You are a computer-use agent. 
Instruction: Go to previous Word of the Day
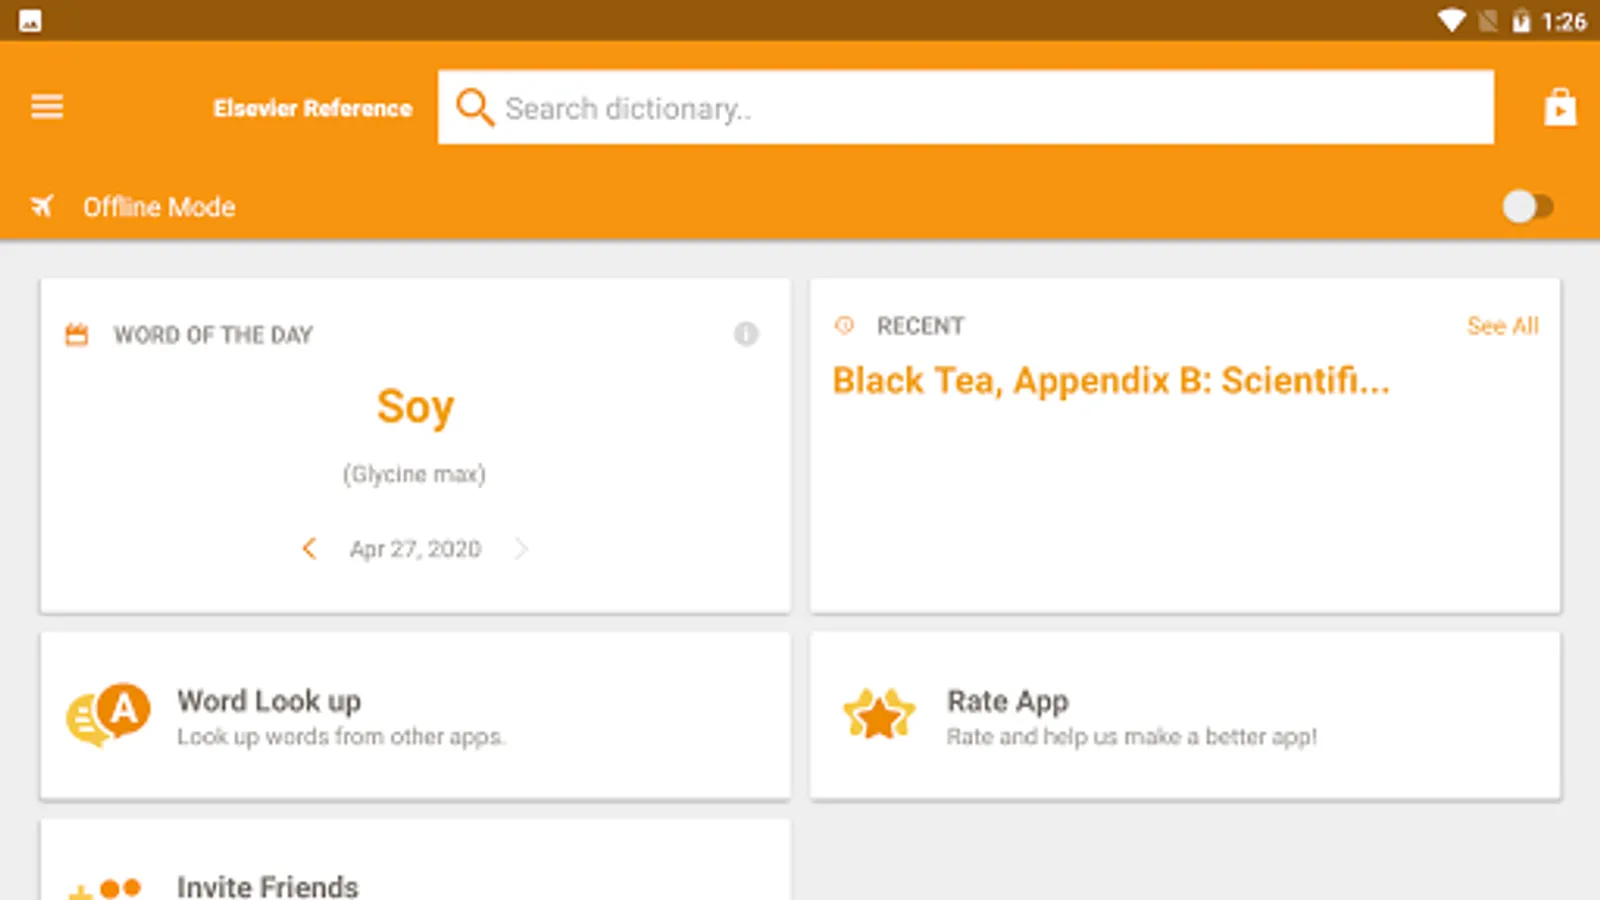point(309,548)
